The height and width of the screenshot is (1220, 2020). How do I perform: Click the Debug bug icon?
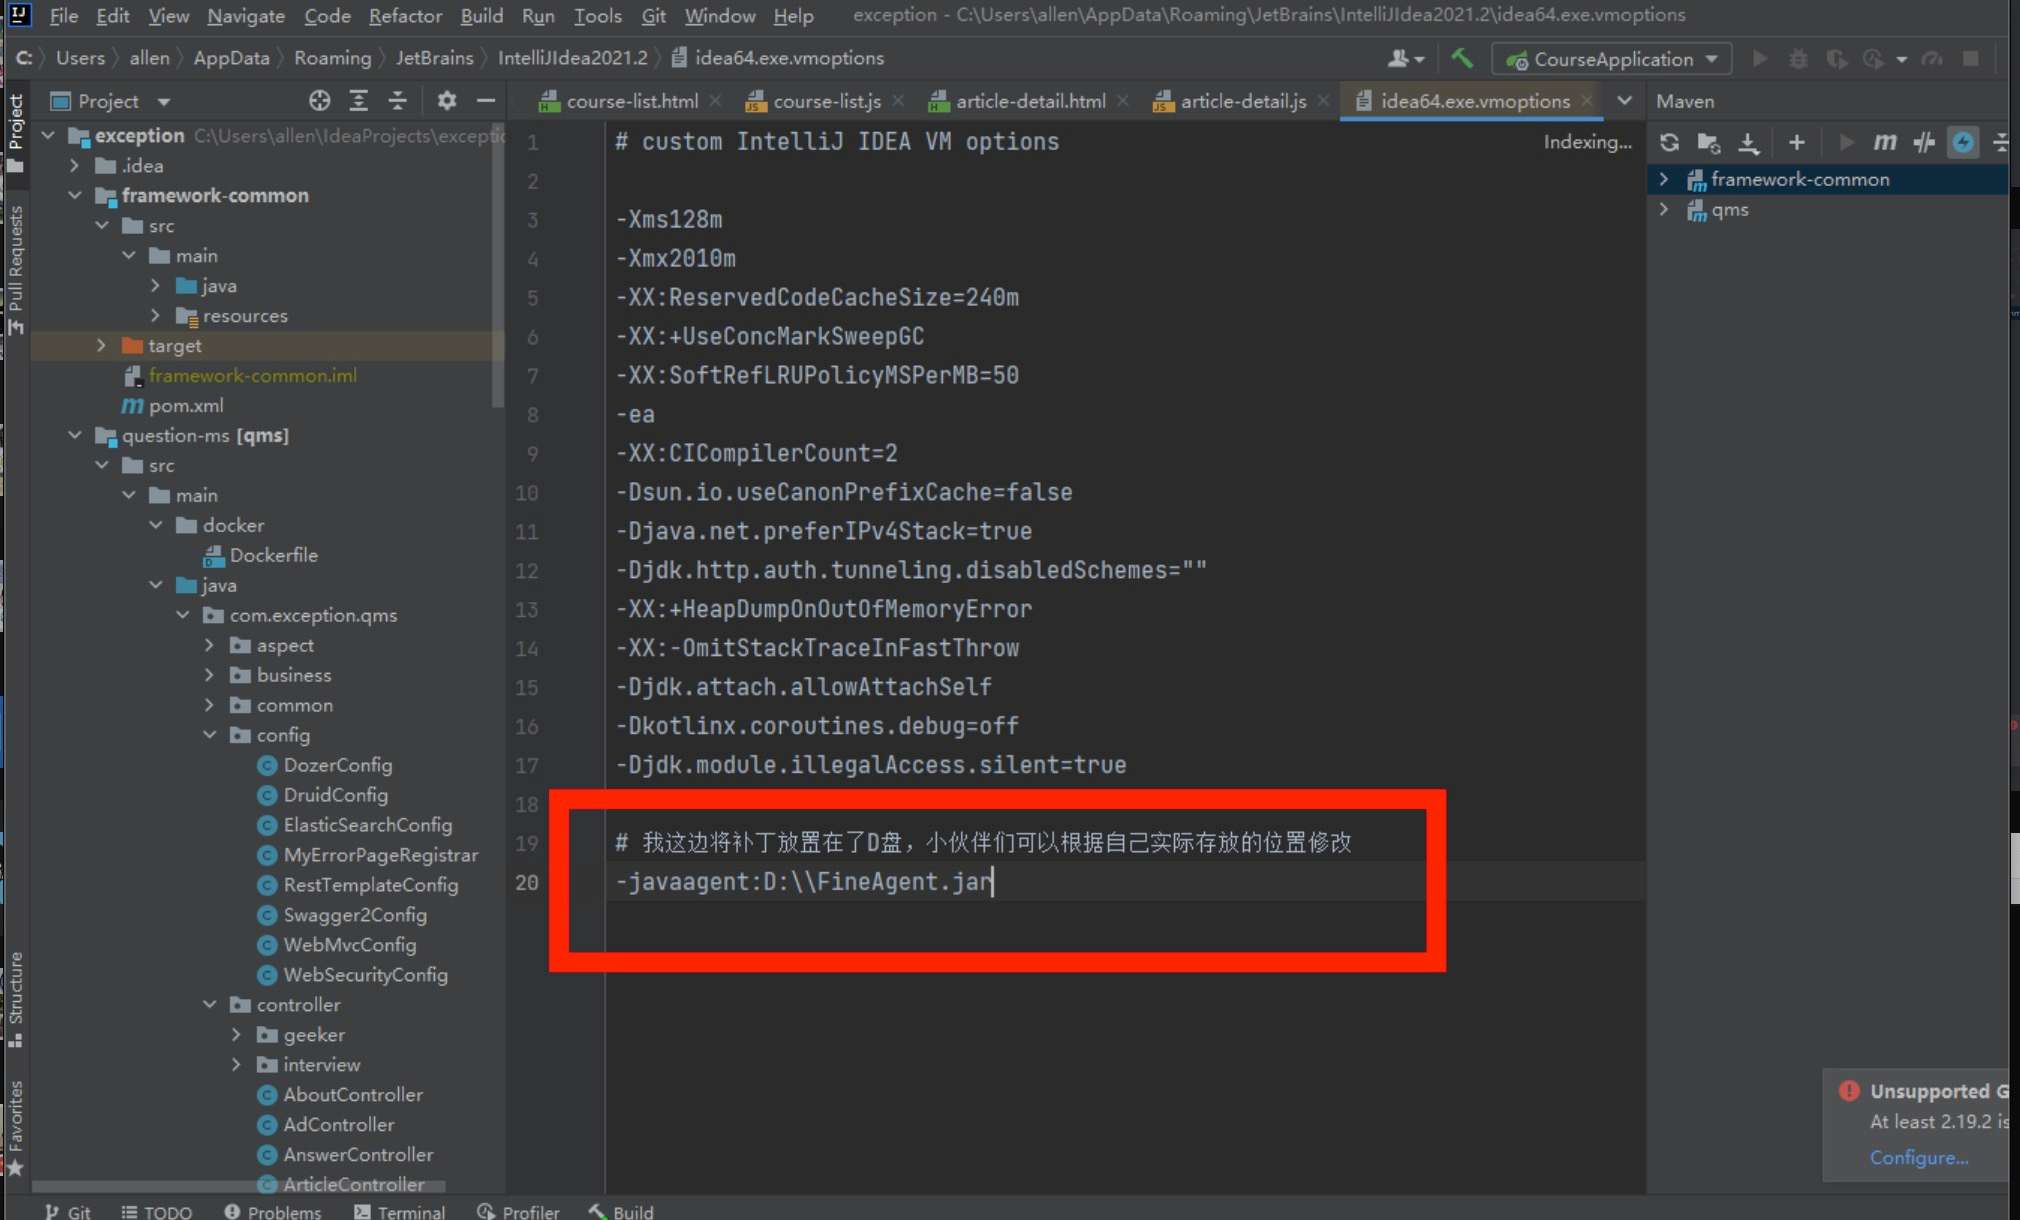click(1798, 58)
